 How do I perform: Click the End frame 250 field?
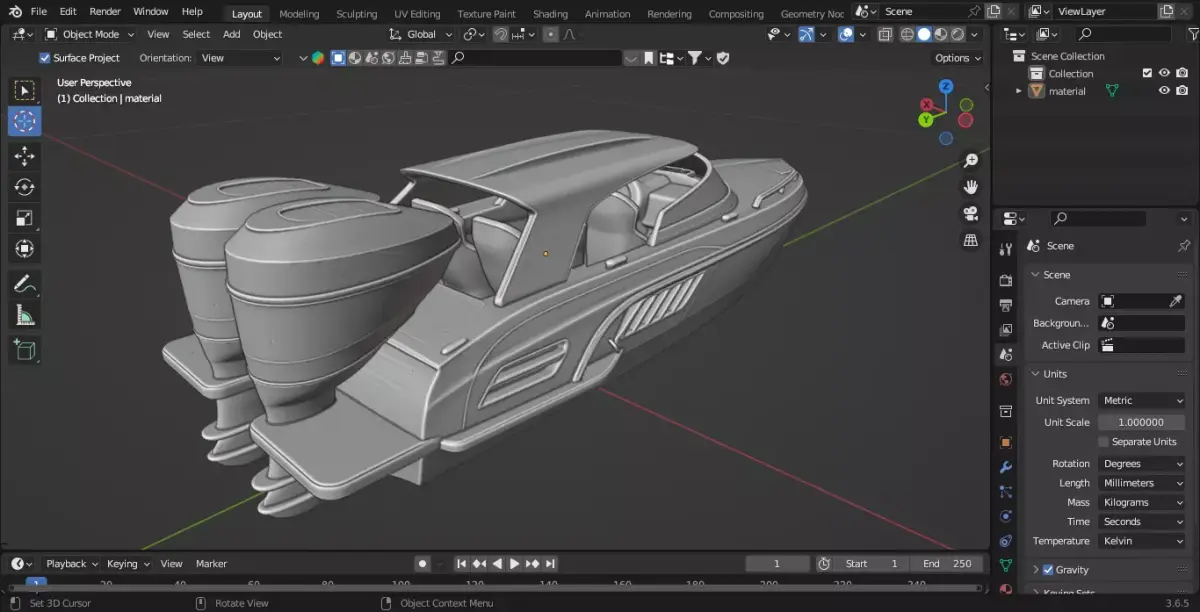tap(949, 564)
